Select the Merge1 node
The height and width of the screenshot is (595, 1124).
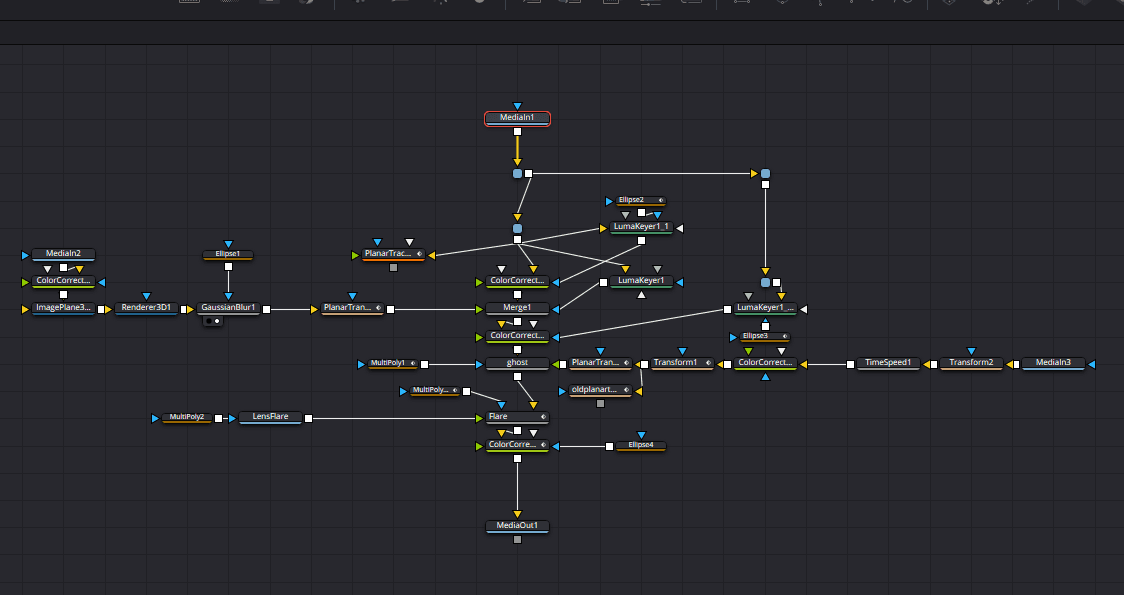point(517,308)
